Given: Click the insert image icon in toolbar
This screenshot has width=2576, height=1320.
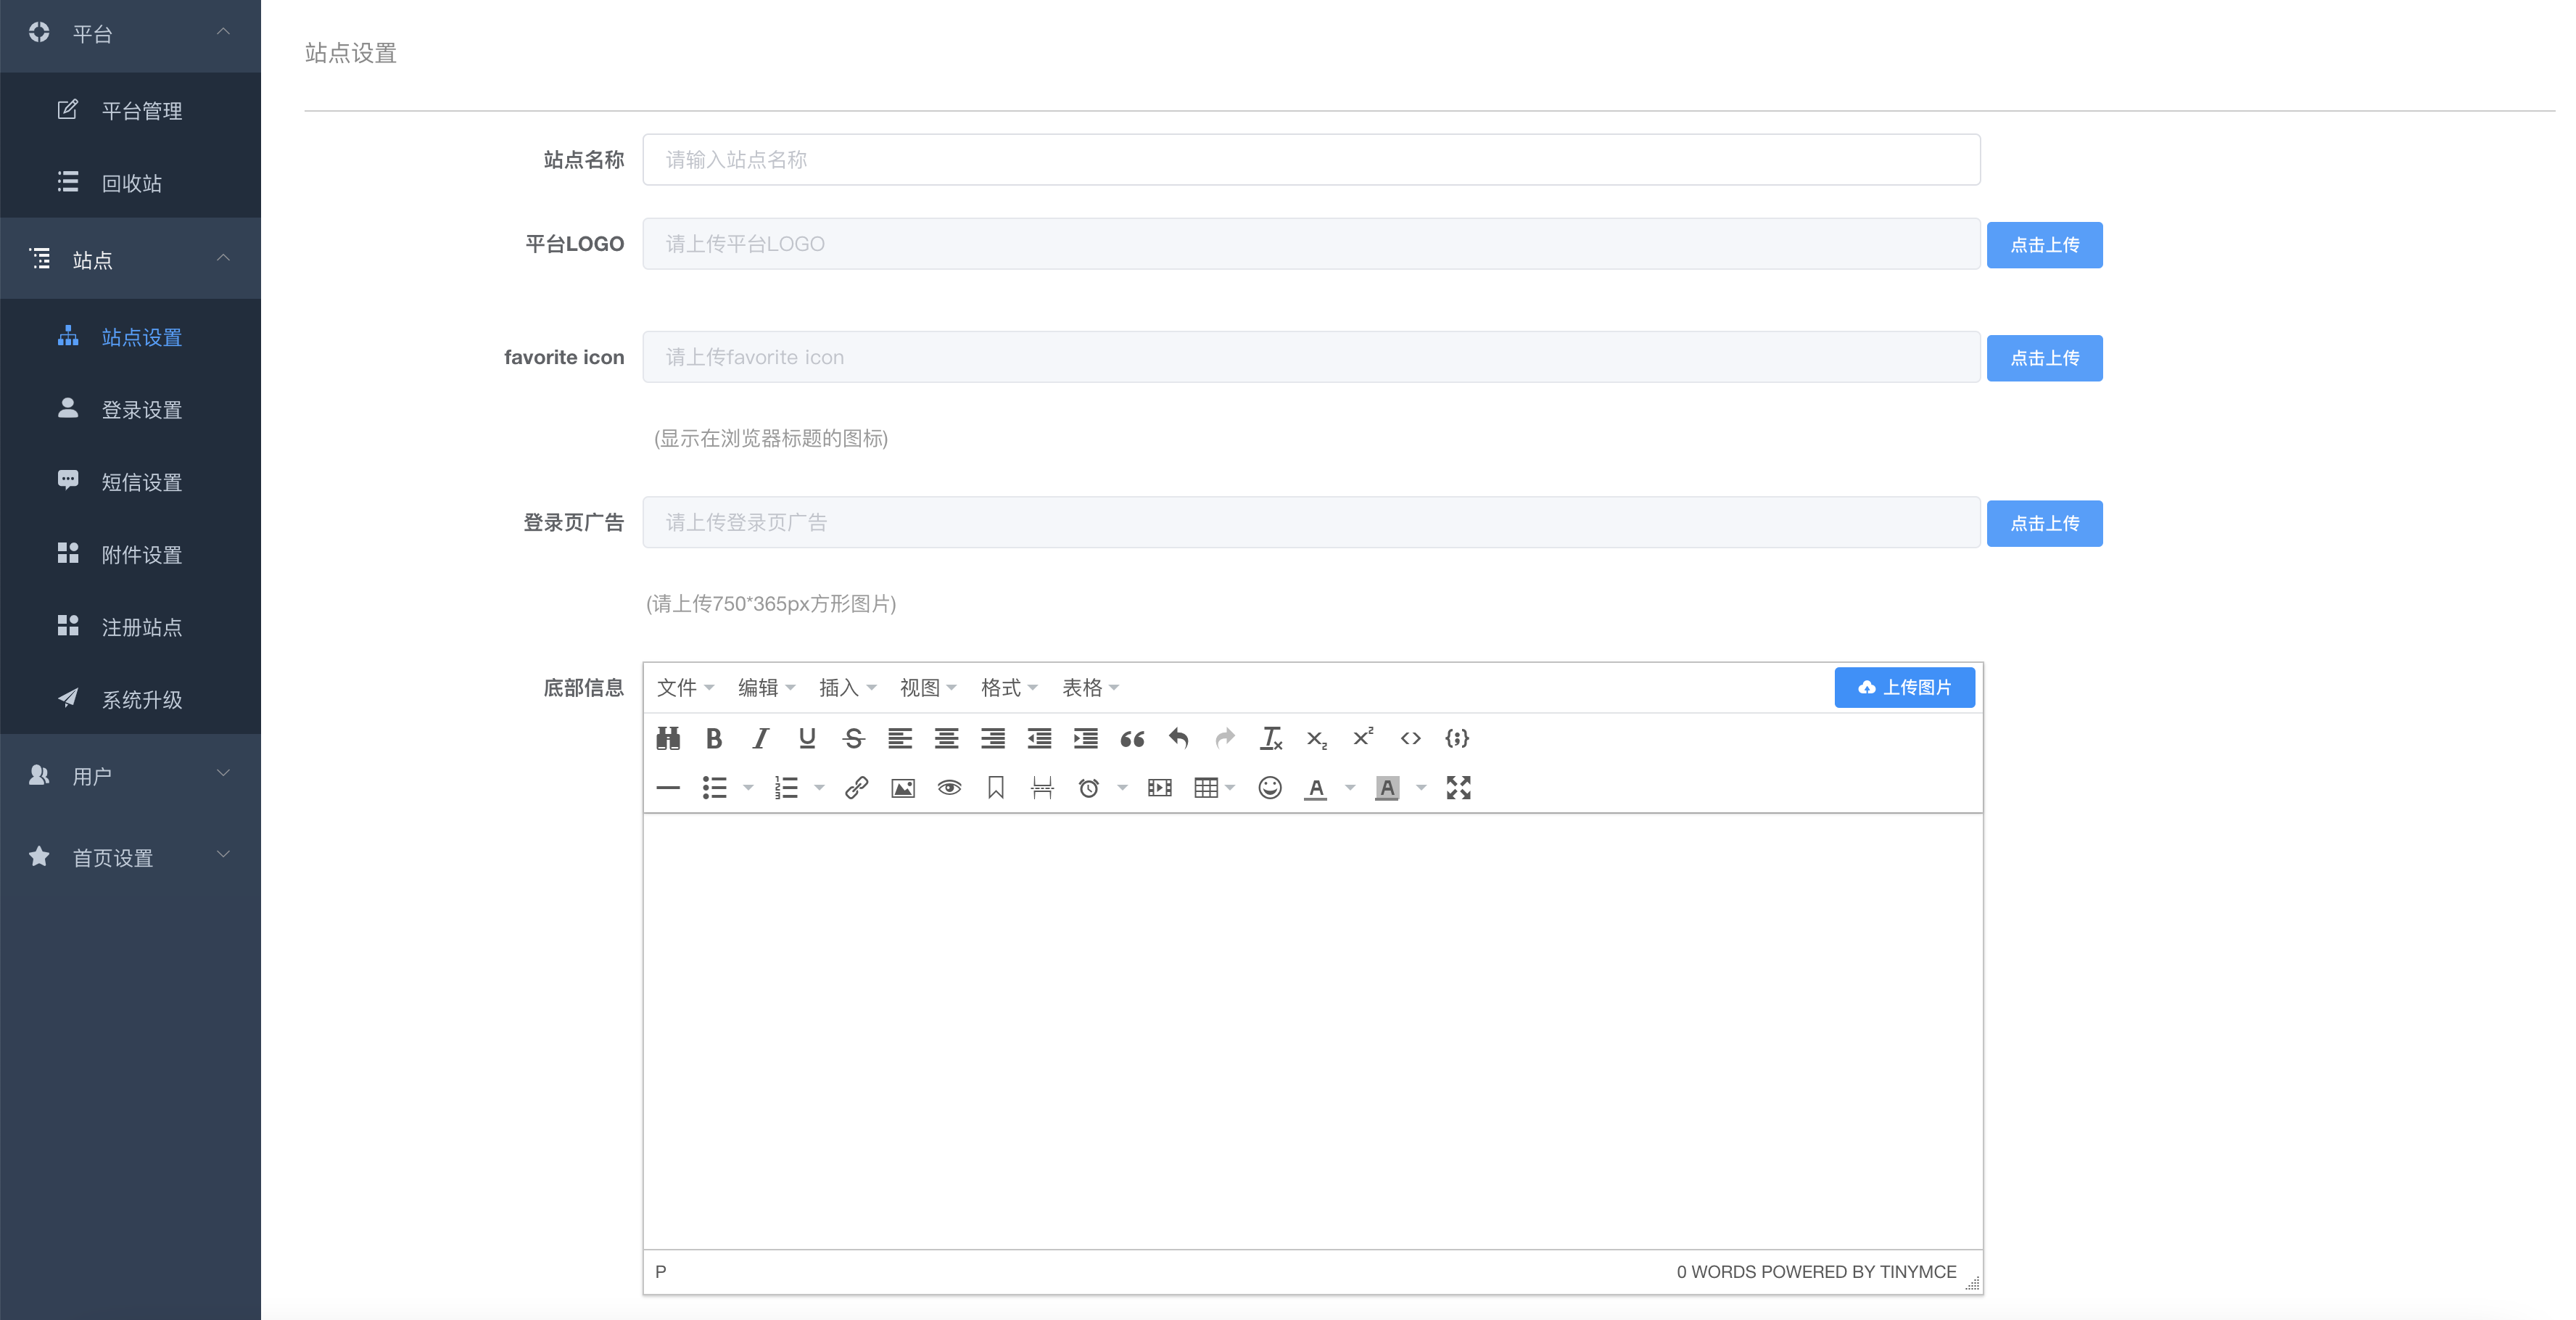Looking at the screenshot, I should click(x=903, y=788).
